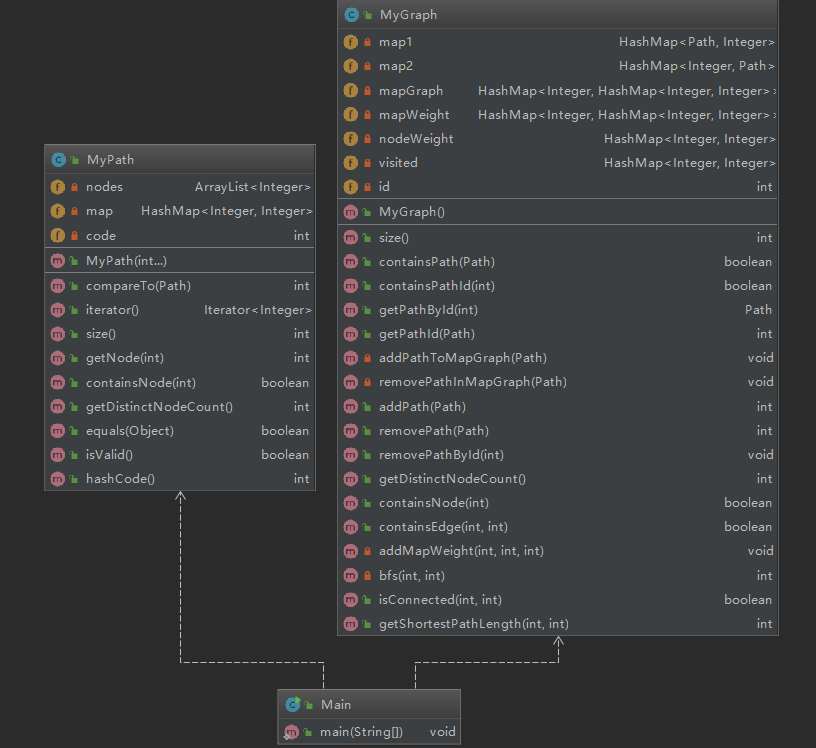Select removePathById(int) method name

coord(441,455)
